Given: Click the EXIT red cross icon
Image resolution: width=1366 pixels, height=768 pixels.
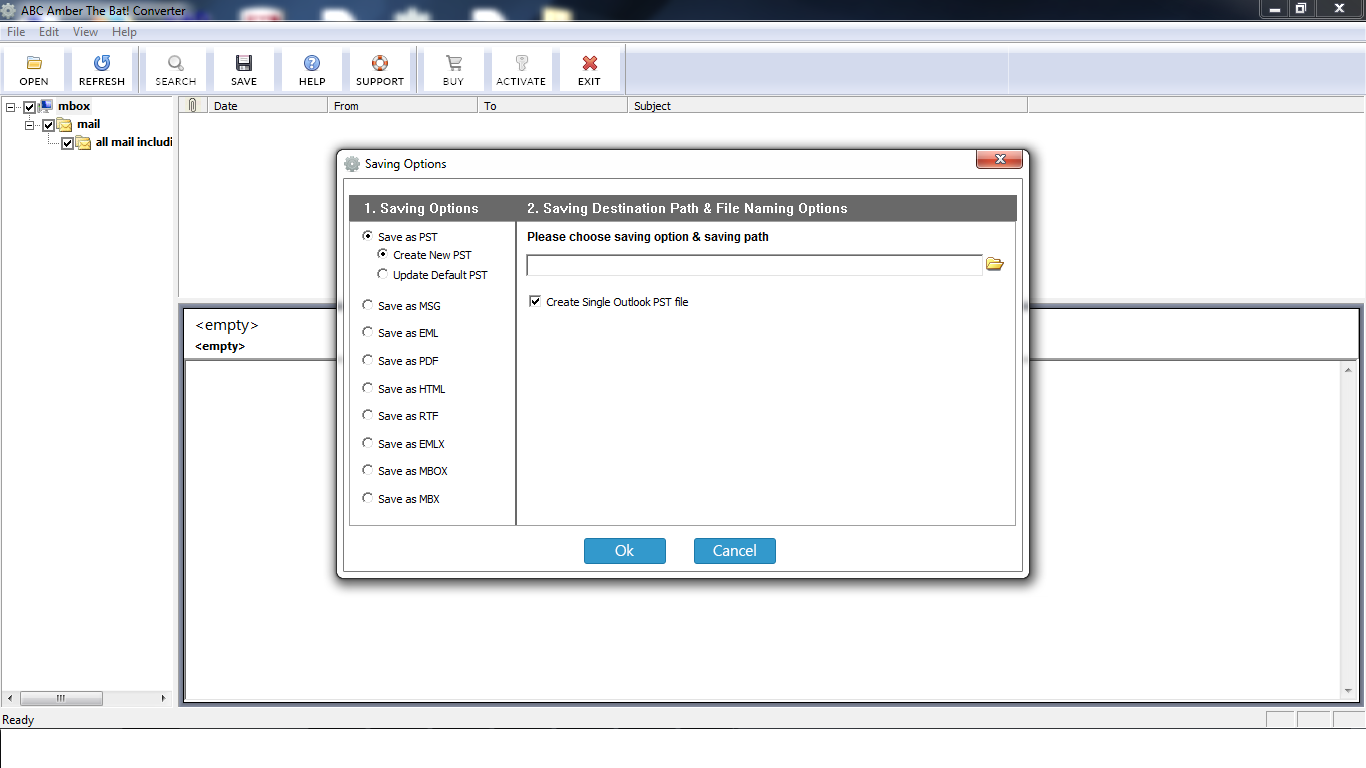Looking at the screenshot, I should pyautogui.click(x=590, y=63).
